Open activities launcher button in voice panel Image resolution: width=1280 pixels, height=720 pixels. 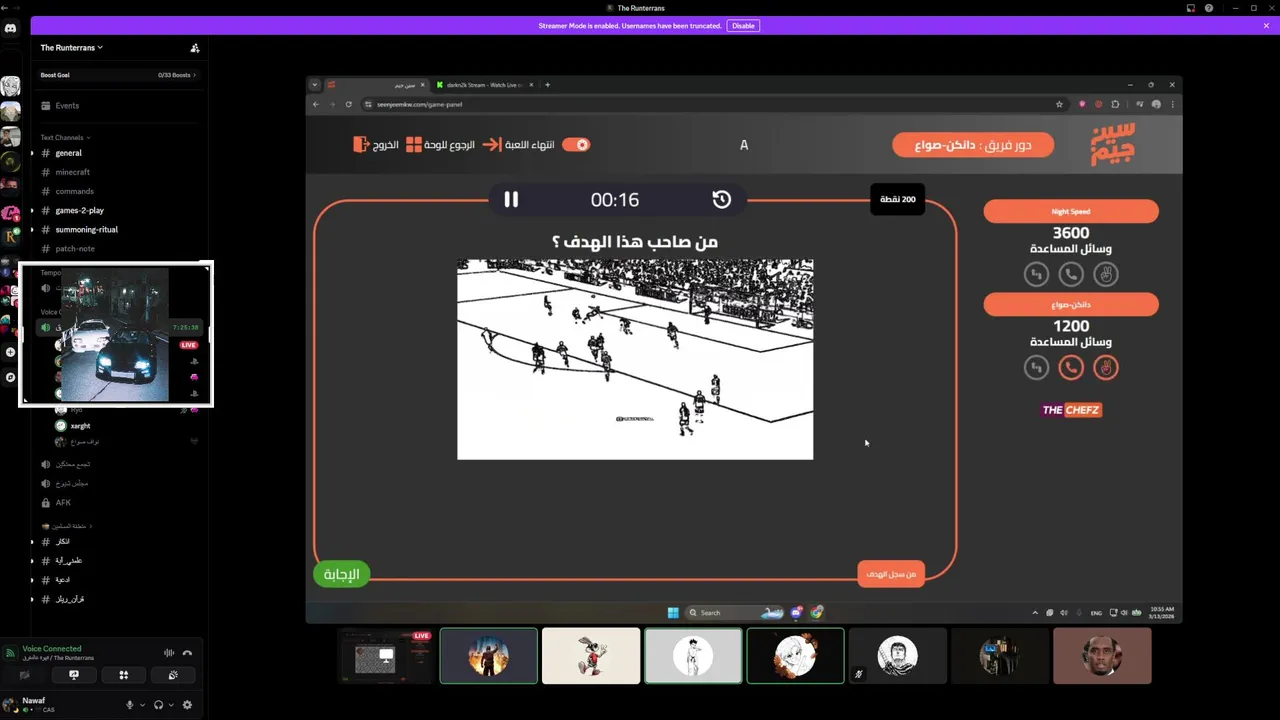124,675
